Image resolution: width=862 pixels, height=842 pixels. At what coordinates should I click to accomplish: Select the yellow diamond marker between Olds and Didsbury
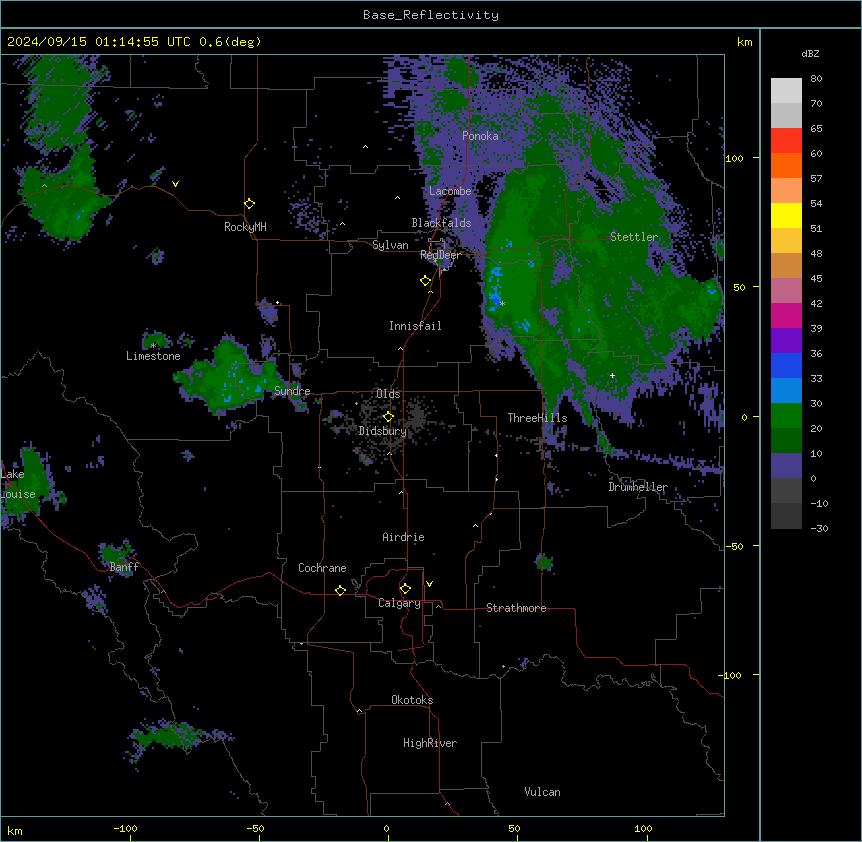pos(388,417)
